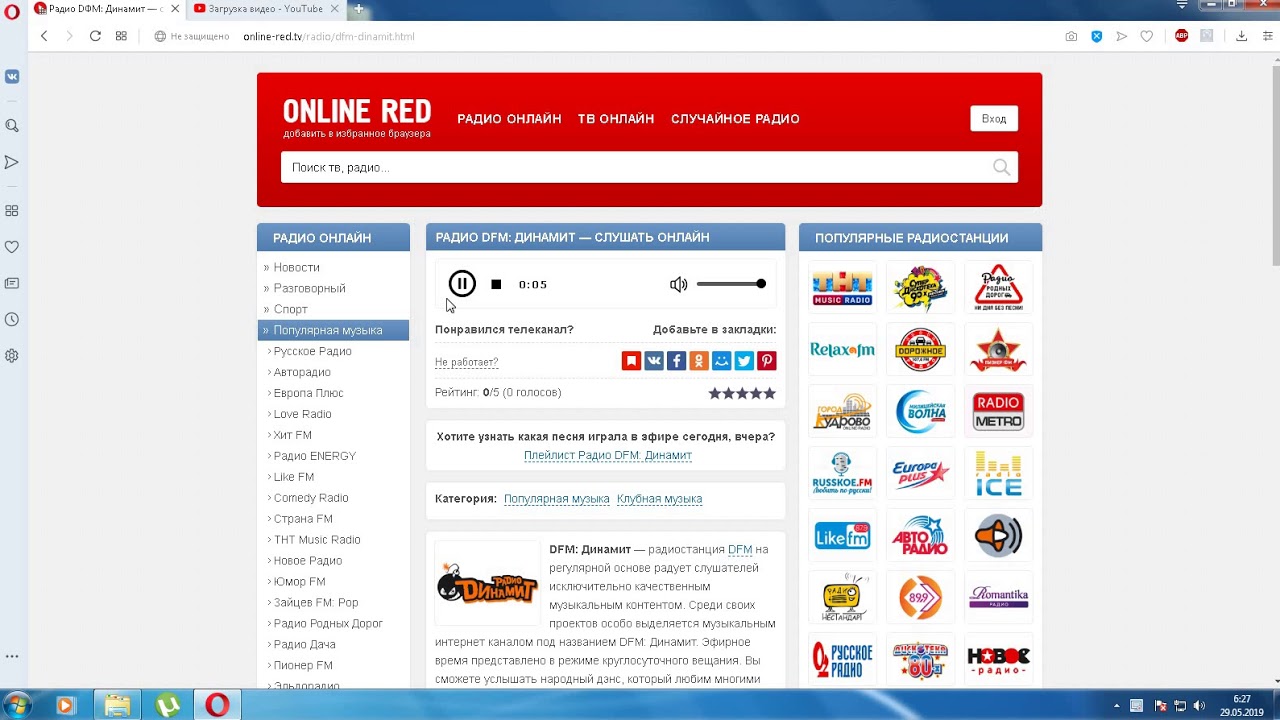
Task: Show hidden system tray icons
Action: pyautogui.click(x=1117, y=706)
